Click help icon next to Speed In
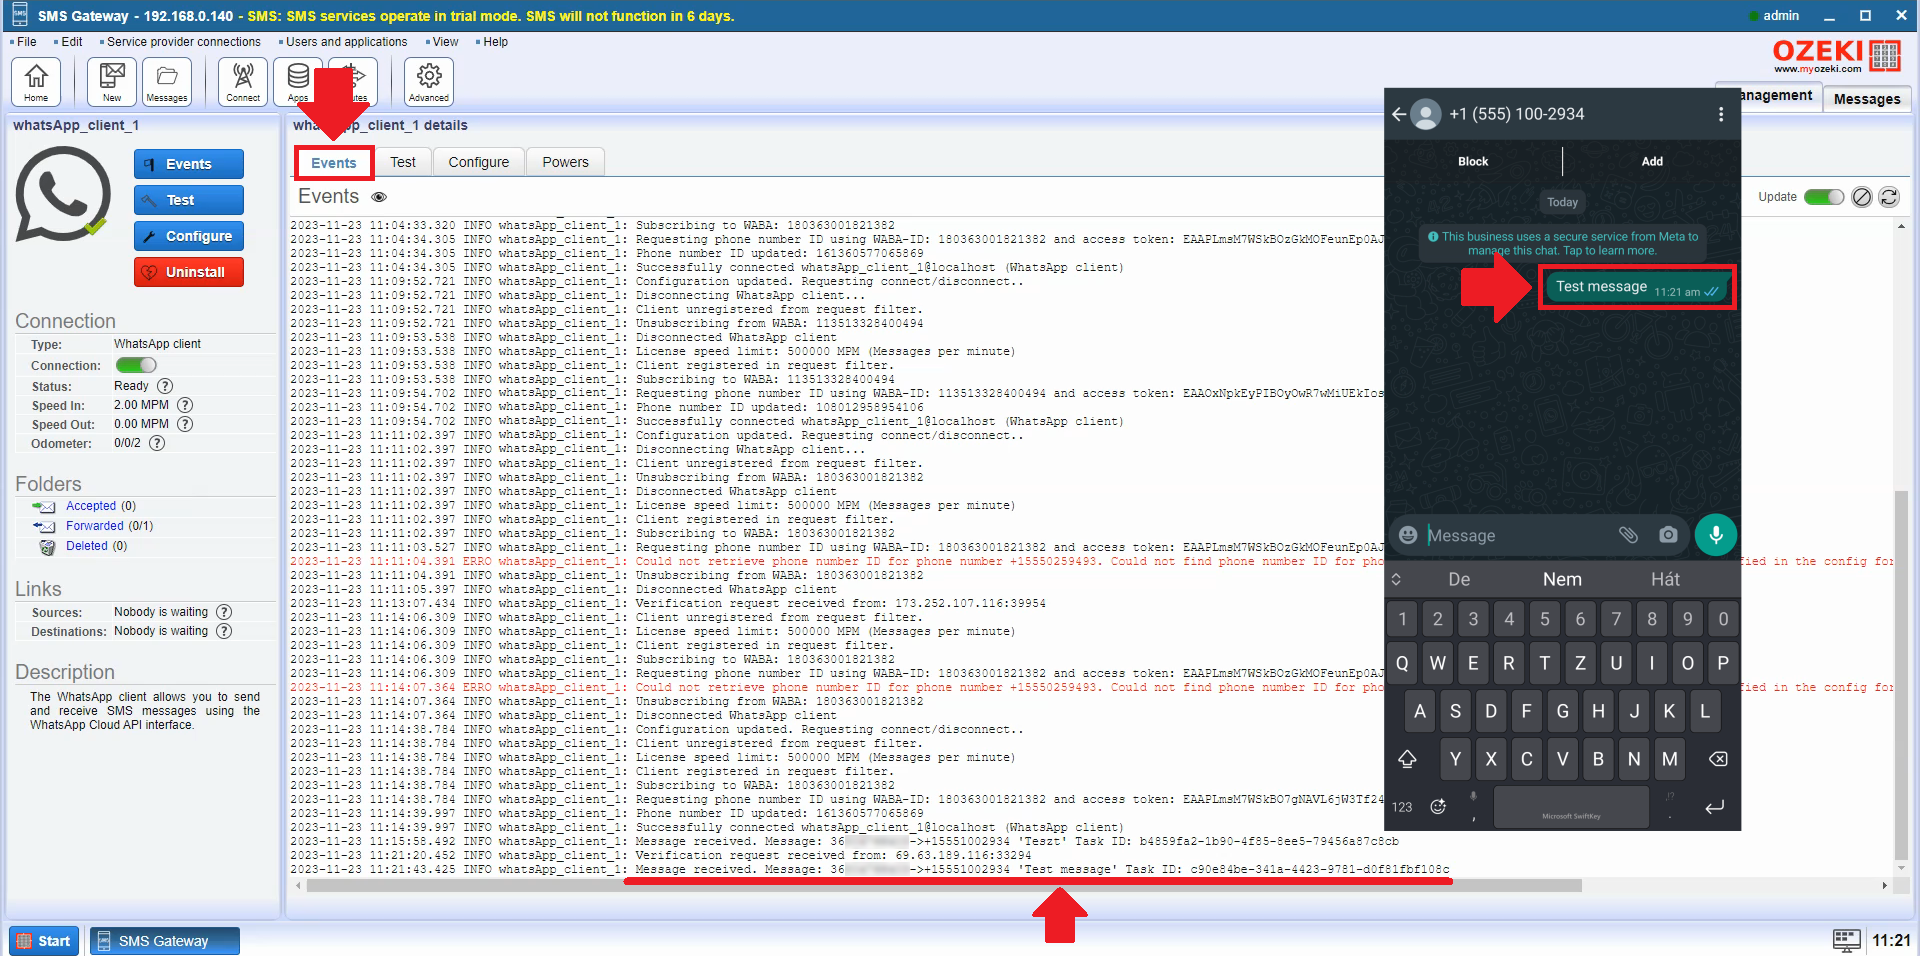The image size is (1920, 956). [185, 405]
